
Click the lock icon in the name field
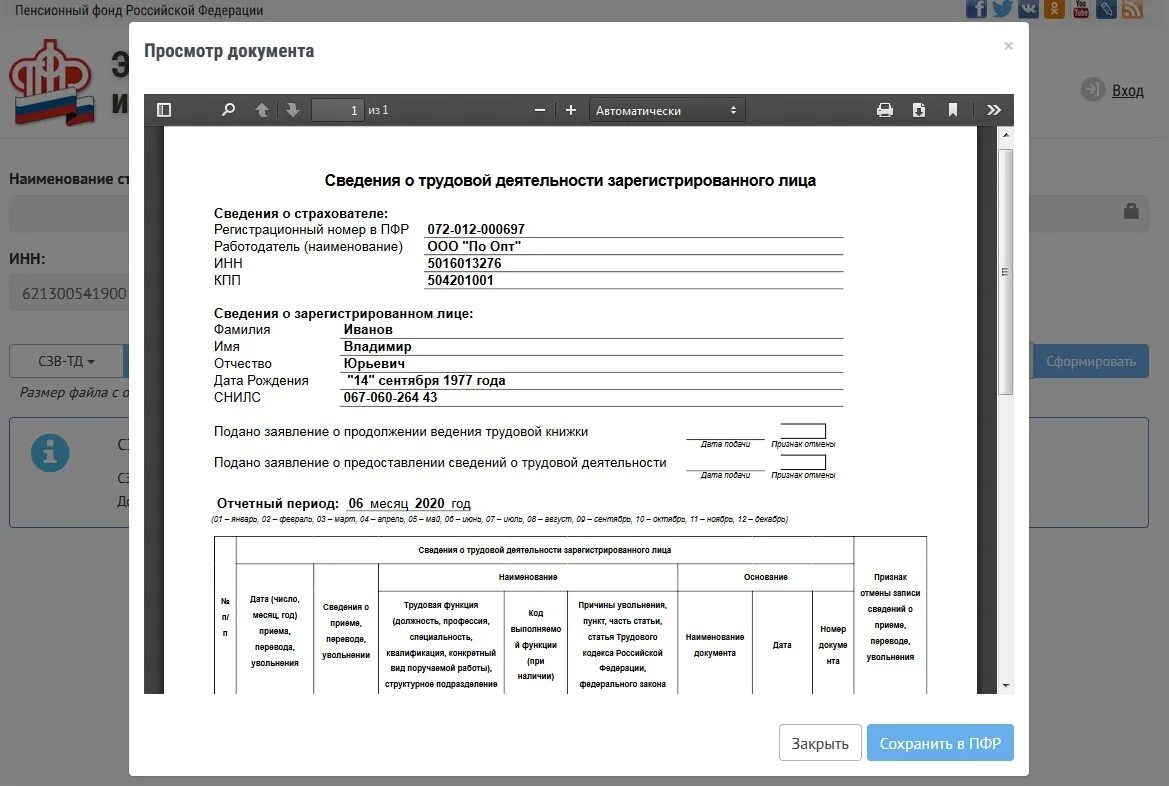(1131, 211)
